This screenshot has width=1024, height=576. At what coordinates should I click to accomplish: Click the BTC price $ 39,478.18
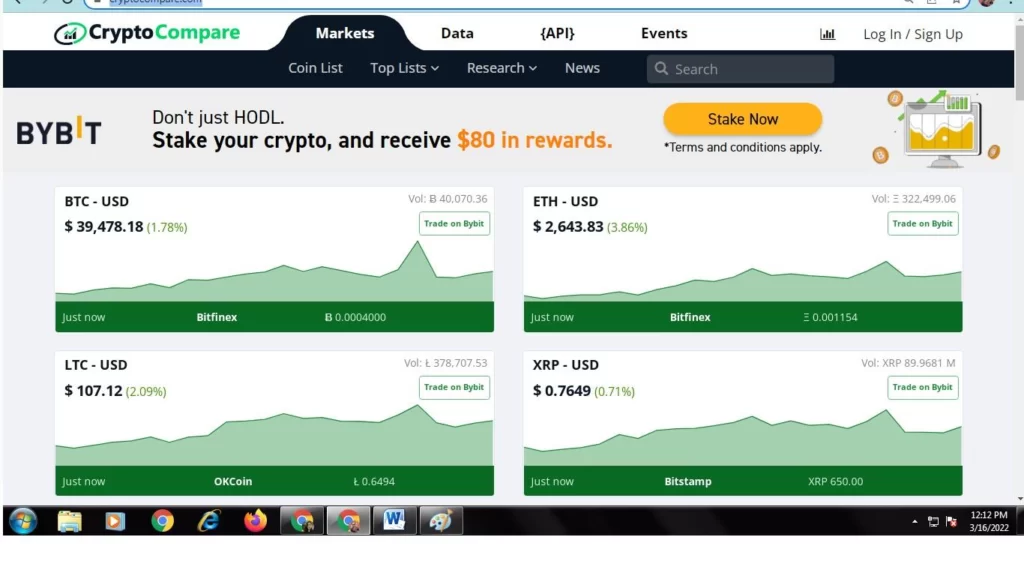tap(104, 227)
